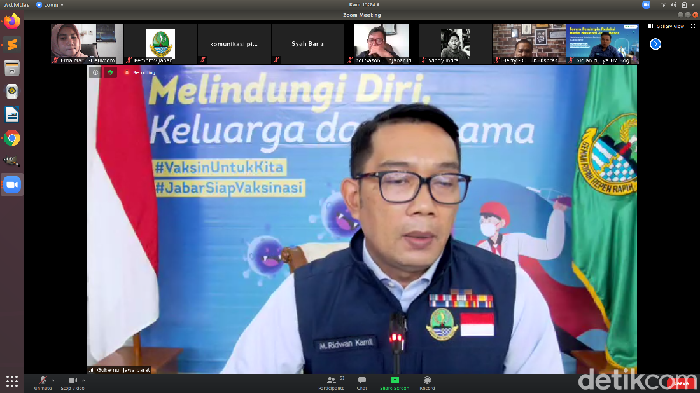Screen dimensions: 700x393
Task: Open the round yellow-ringed dock application
Action: [x=12, y=91]
